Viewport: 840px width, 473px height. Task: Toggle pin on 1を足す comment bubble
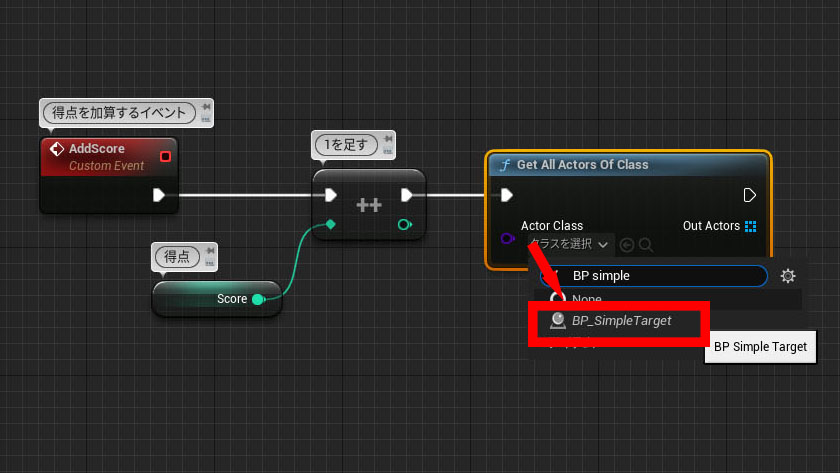click(x=388, y=139)
